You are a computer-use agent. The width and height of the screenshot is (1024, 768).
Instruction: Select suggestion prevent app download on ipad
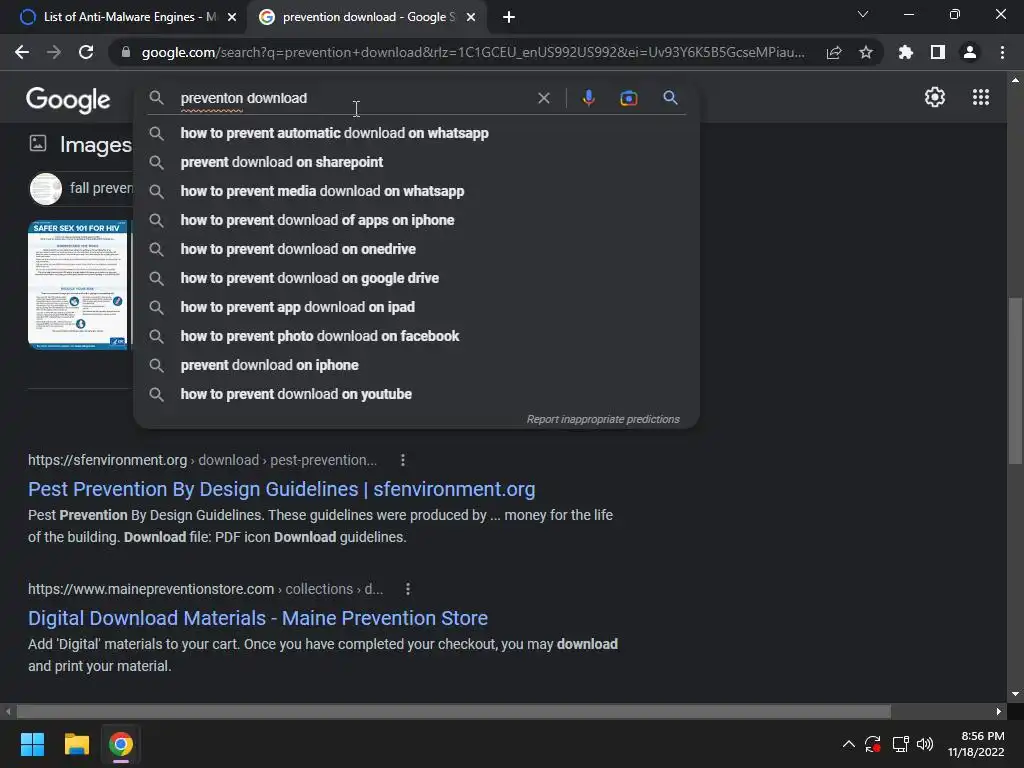(x=416, y=307)
